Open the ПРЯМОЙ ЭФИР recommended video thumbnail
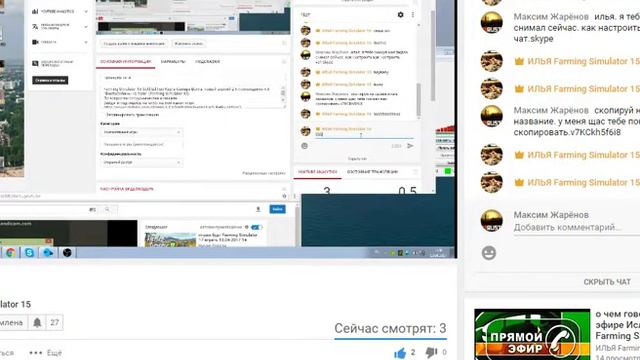 (532, 334)
